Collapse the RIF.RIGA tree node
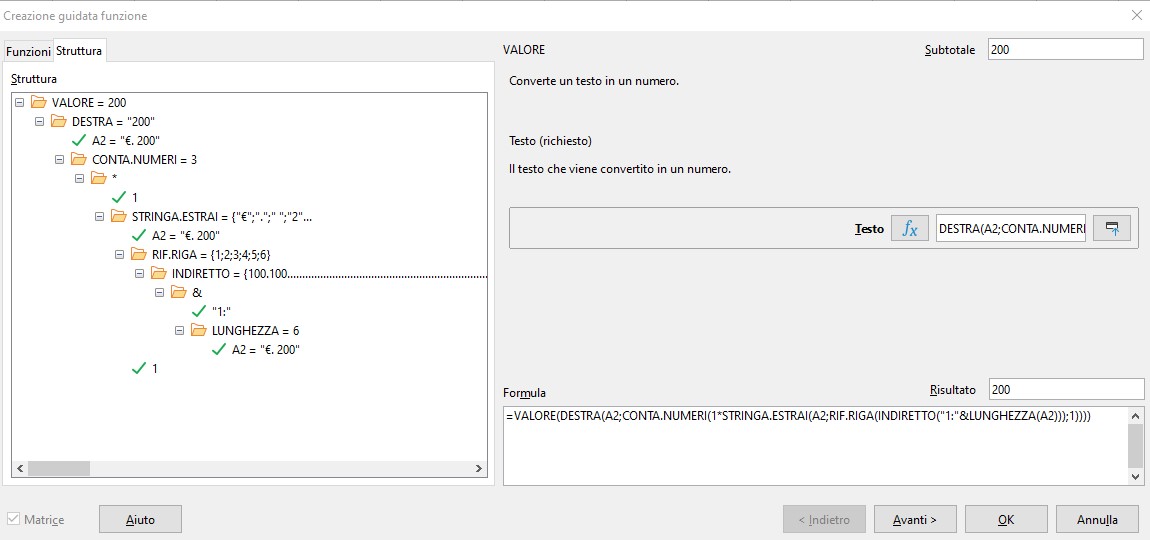 (120, 254)
